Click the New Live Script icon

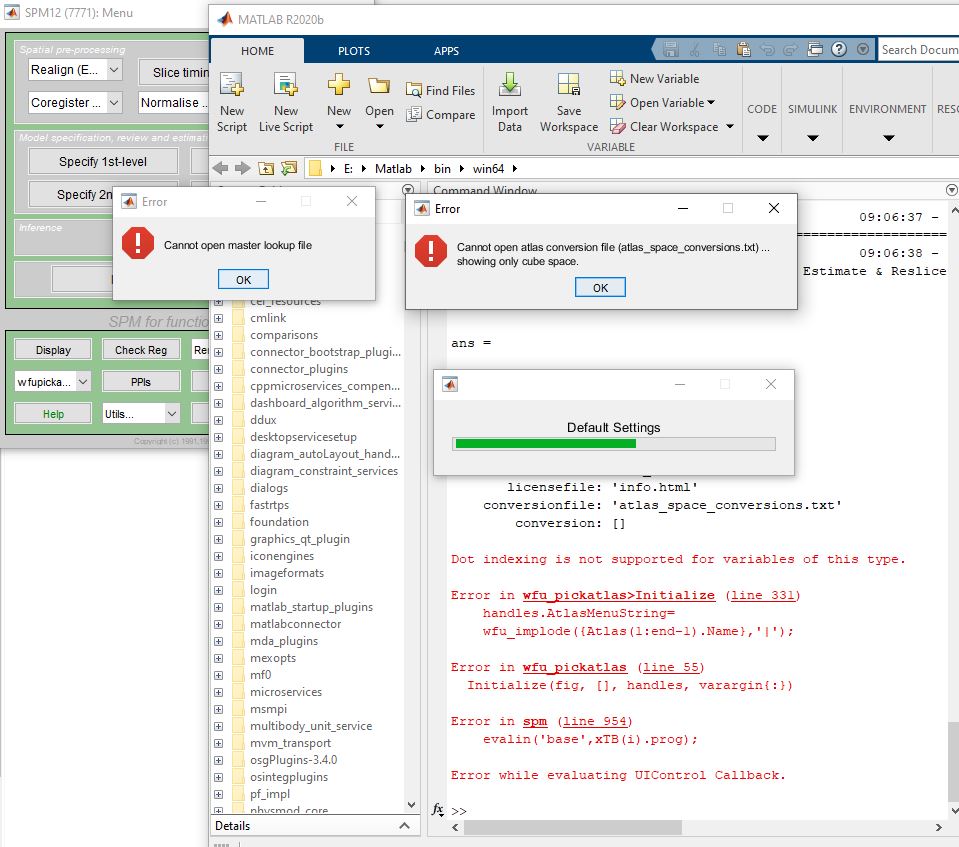coord(286,86)
